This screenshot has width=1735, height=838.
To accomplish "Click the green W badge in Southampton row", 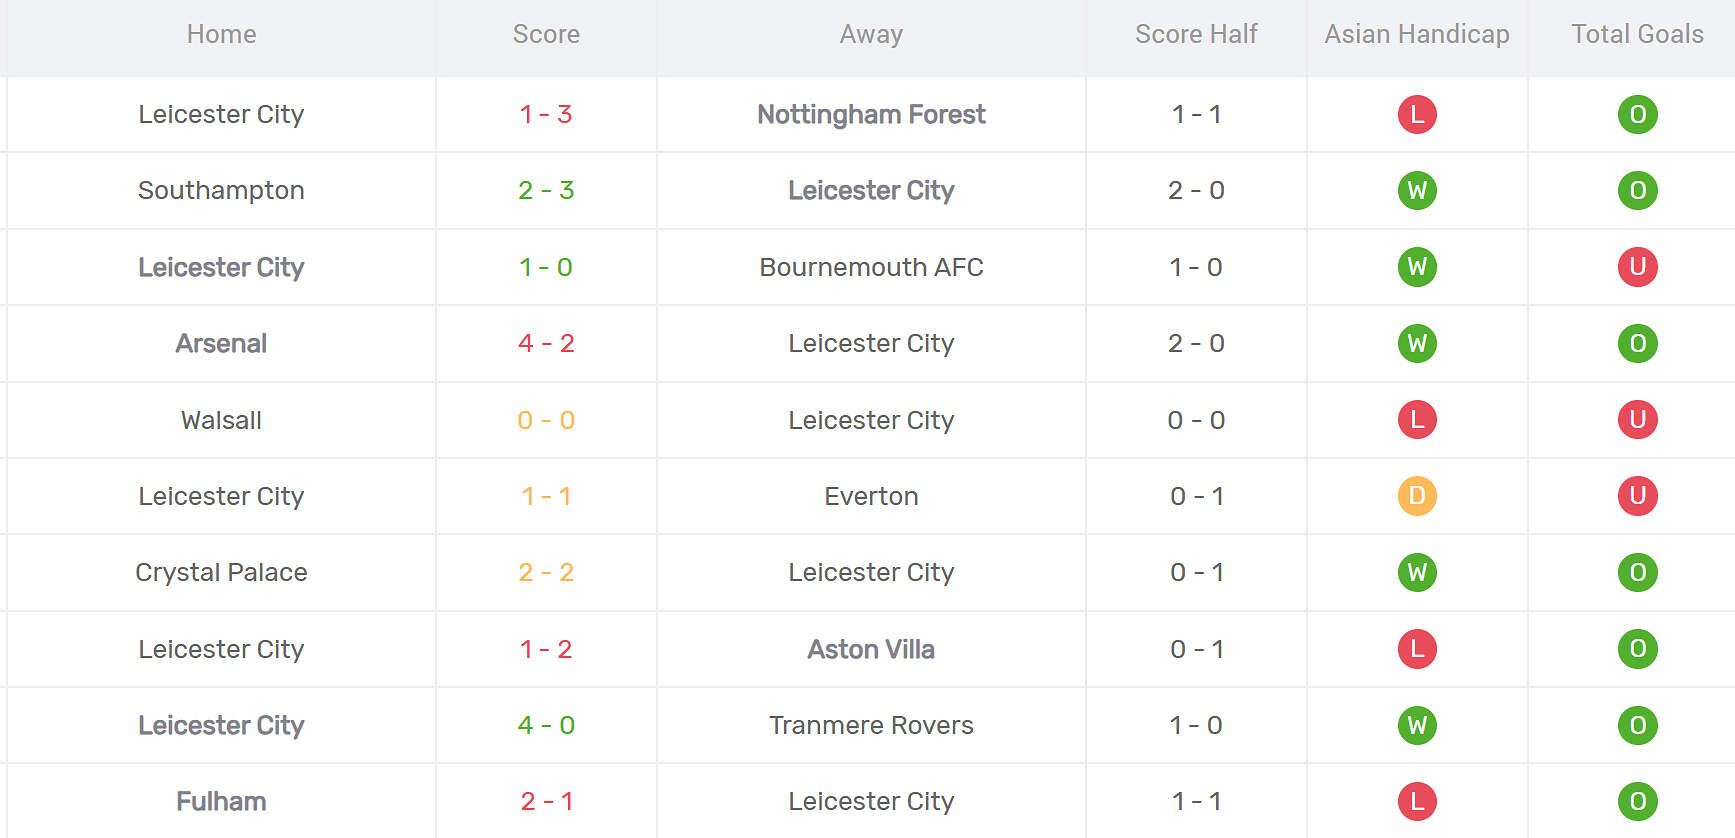I will click(x=1416, y=190).
